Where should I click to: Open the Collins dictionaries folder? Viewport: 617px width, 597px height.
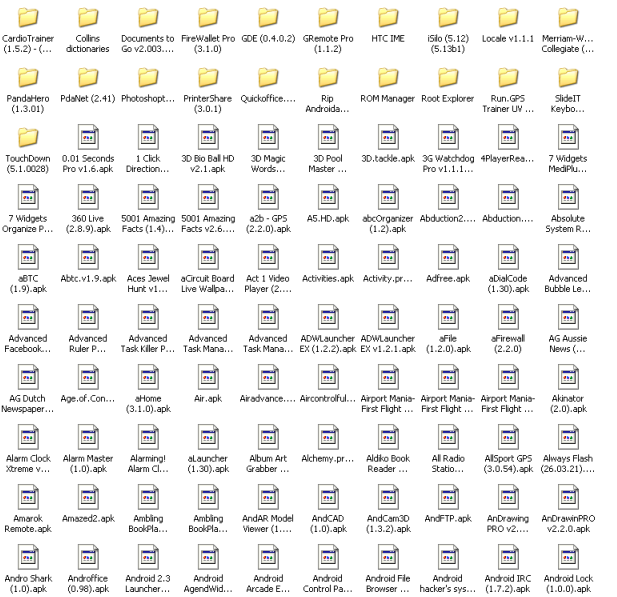(x=88, y=18)
